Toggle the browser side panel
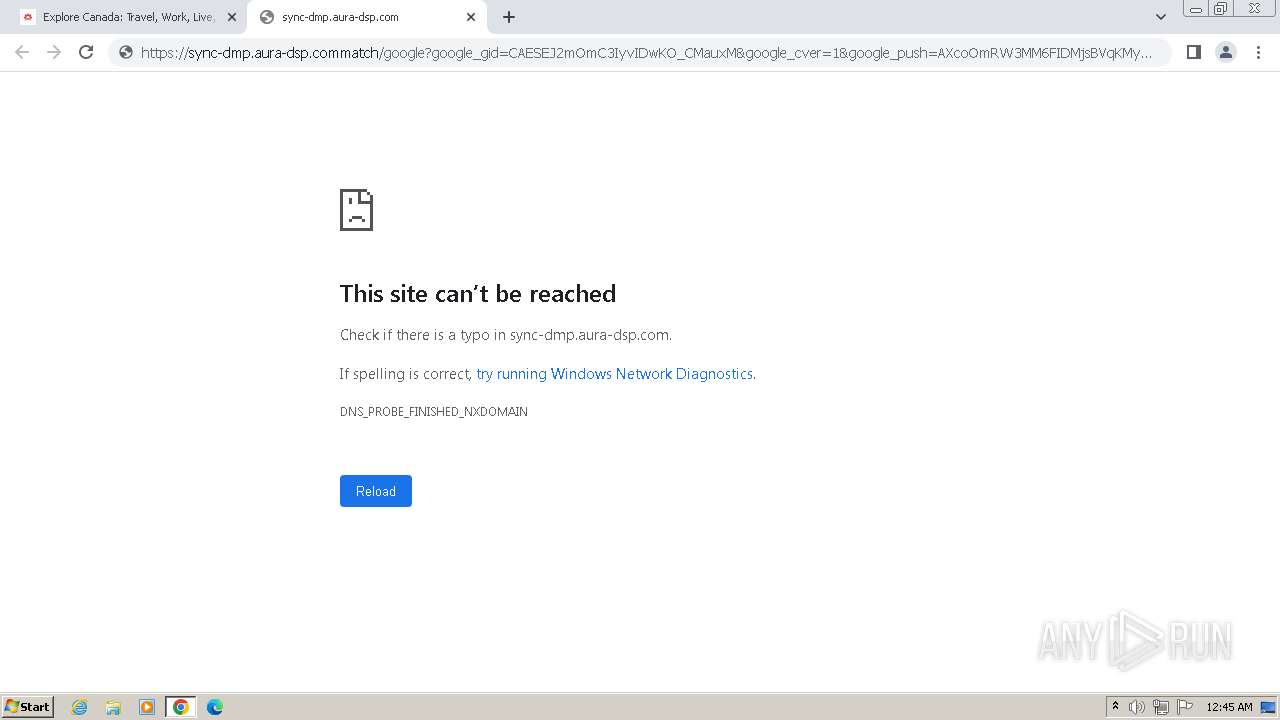The height and width of the screenshot is (720, 1280). (1194, 52)
